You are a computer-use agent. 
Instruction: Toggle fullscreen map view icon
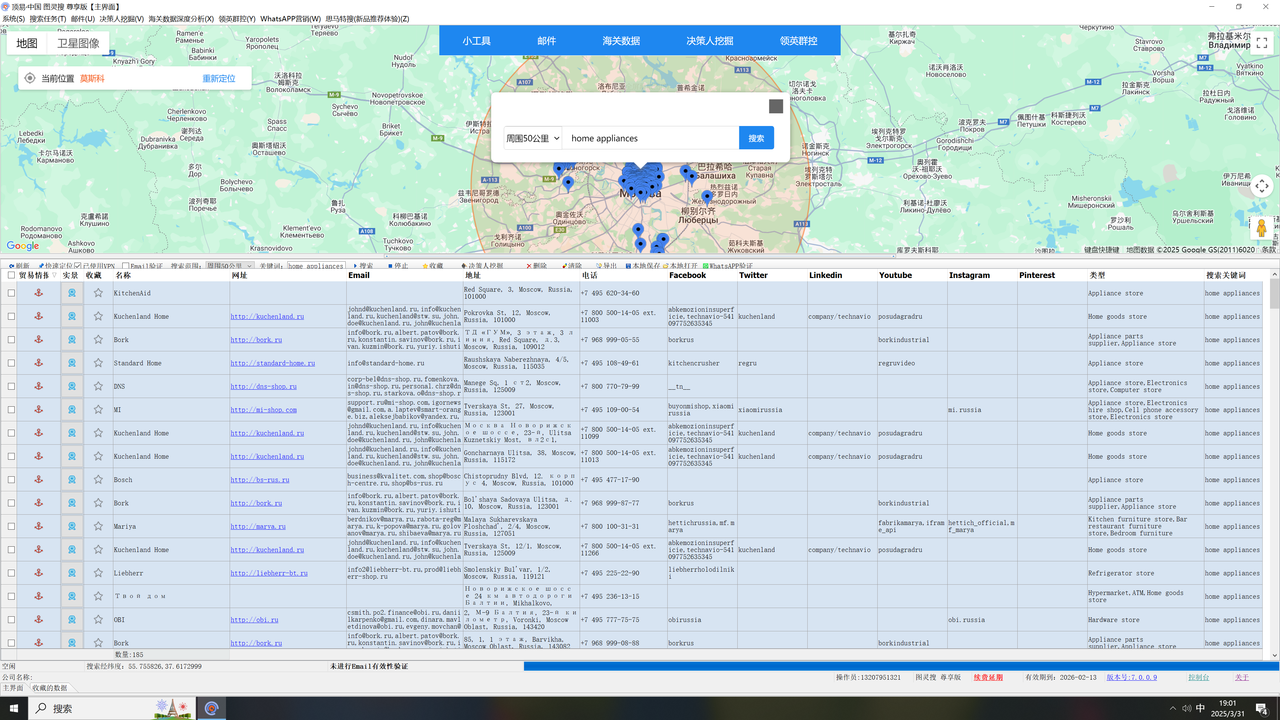1262,43
